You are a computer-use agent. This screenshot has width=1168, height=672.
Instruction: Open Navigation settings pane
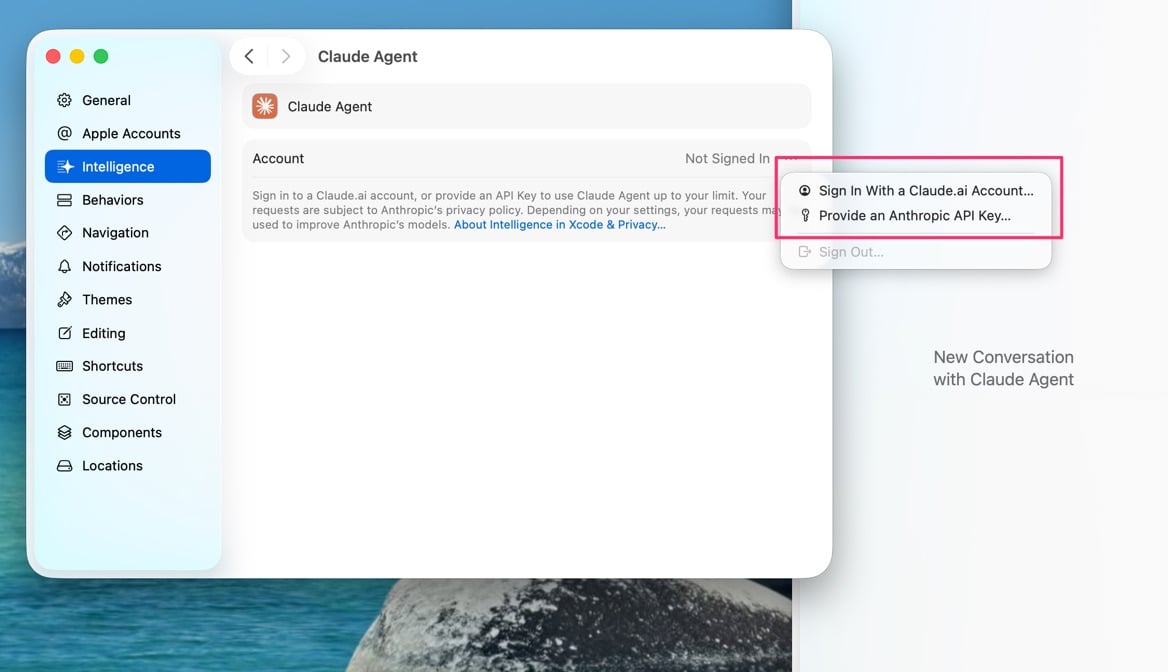pos(127,232)
